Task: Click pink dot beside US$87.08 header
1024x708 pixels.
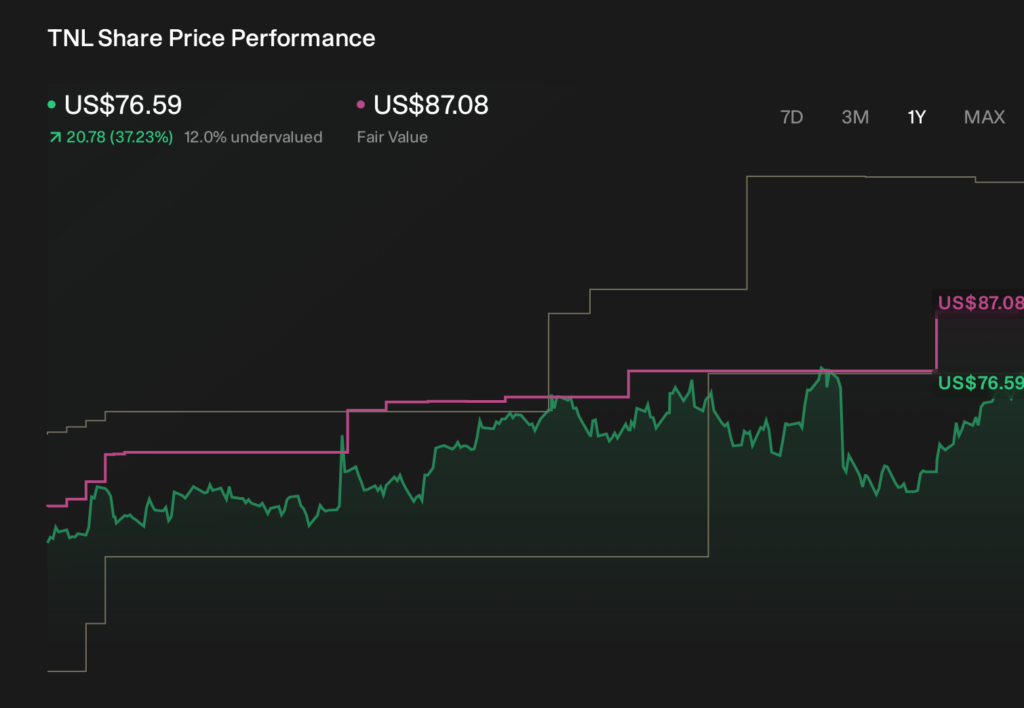Action: coord(360,105)
